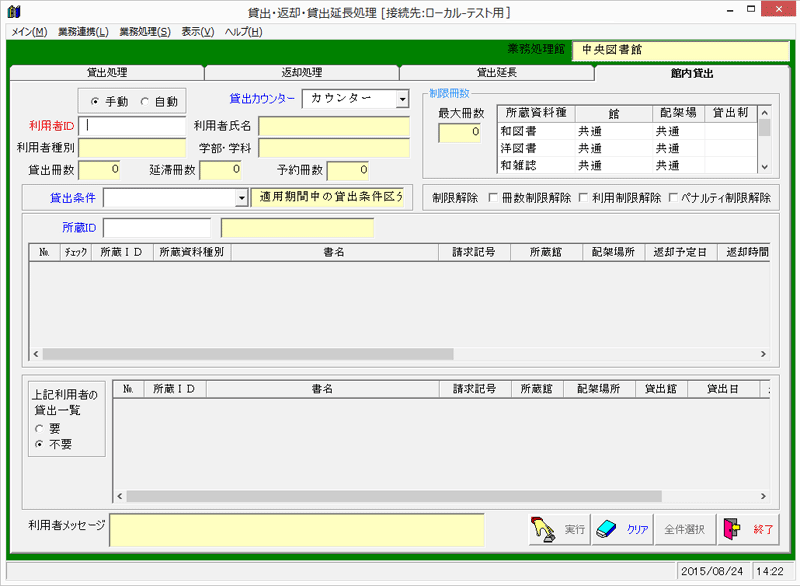Check the ペナルティ制限解除 checkbox
The image size is (800, 586).
coord(673,198)
